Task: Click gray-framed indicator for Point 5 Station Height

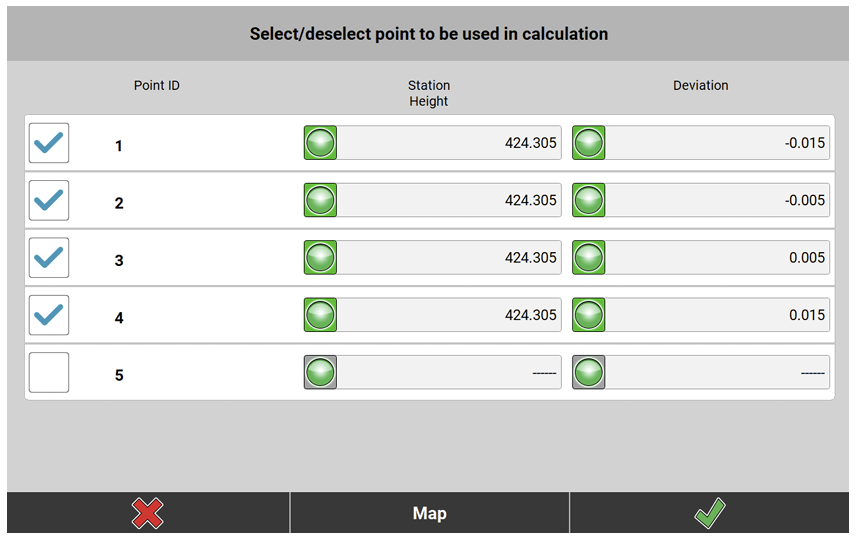Action: (x=320, y=372)
